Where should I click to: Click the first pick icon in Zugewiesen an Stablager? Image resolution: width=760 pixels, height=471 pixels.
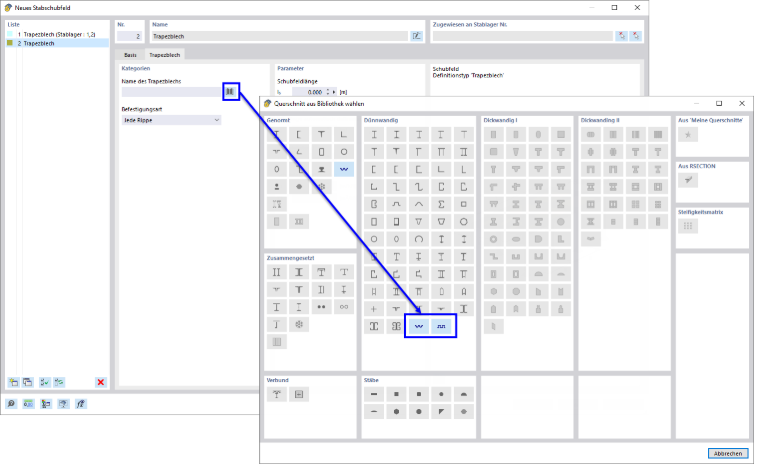pos(621,36)
